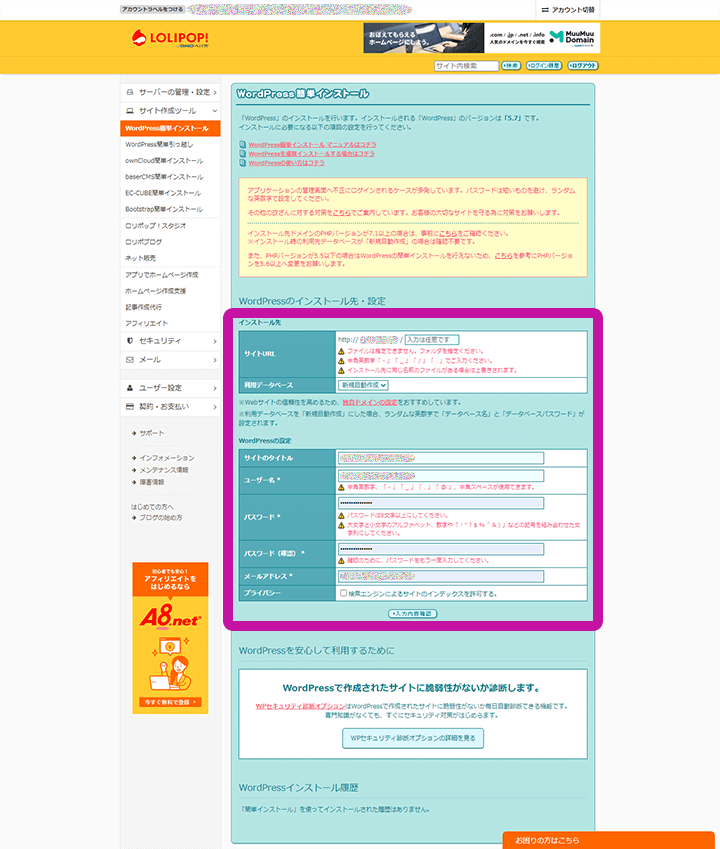Enable search engine indexing checkbox
Image resolution: width=720 pixels, height=849 pixels.
(x=344, y=593)
